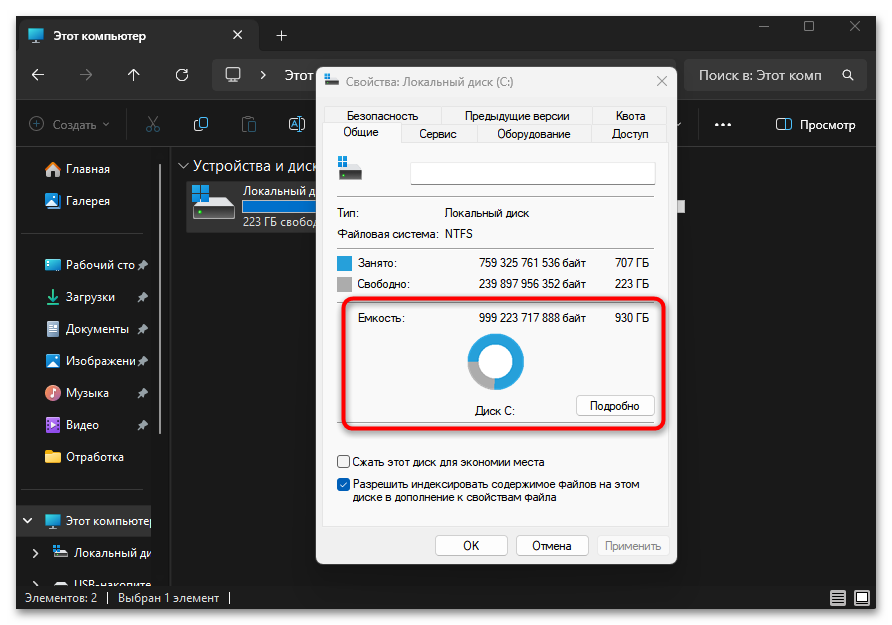Unpin Рабочий стол via its pin icon
The width and height of the screenshot is (892, 625).
click(x=143, y=265)
